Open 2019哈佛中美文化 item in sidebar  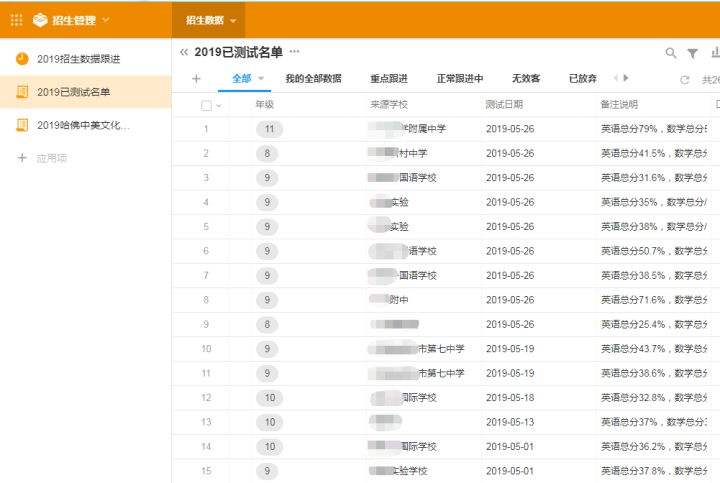[x=82, y=125]
